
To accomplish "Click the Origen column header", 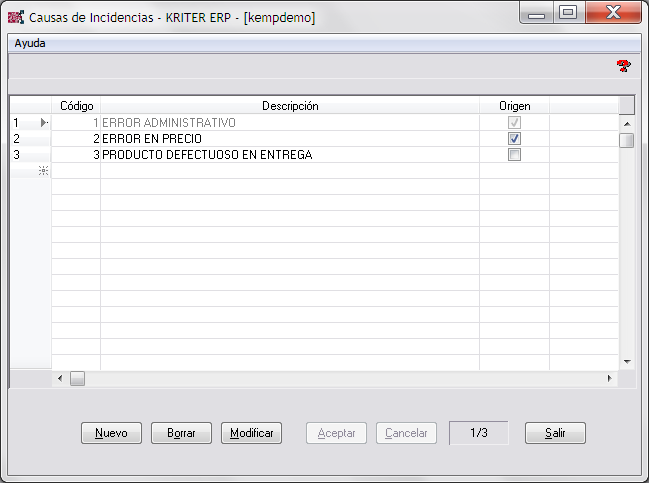I will click(514, 105).
